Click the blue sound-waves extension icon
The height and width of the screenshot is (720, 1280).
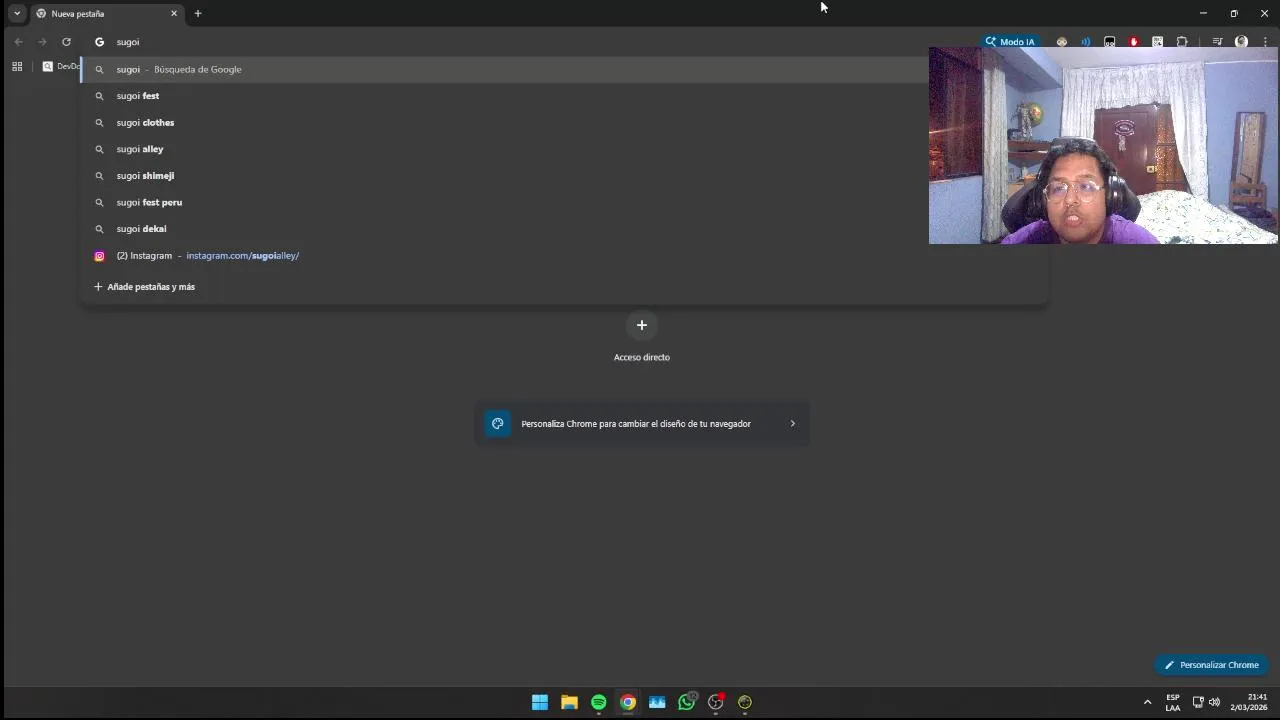(1086, 42)
